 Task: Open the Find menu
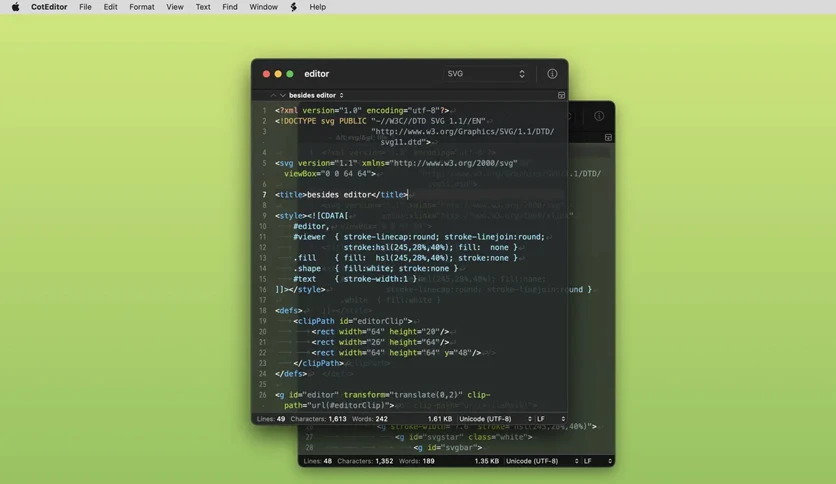tap(230, 7)
